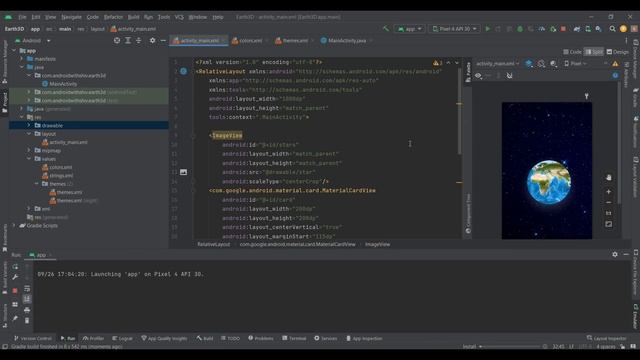Stop the running app using the red stop icon

[563, 29]
